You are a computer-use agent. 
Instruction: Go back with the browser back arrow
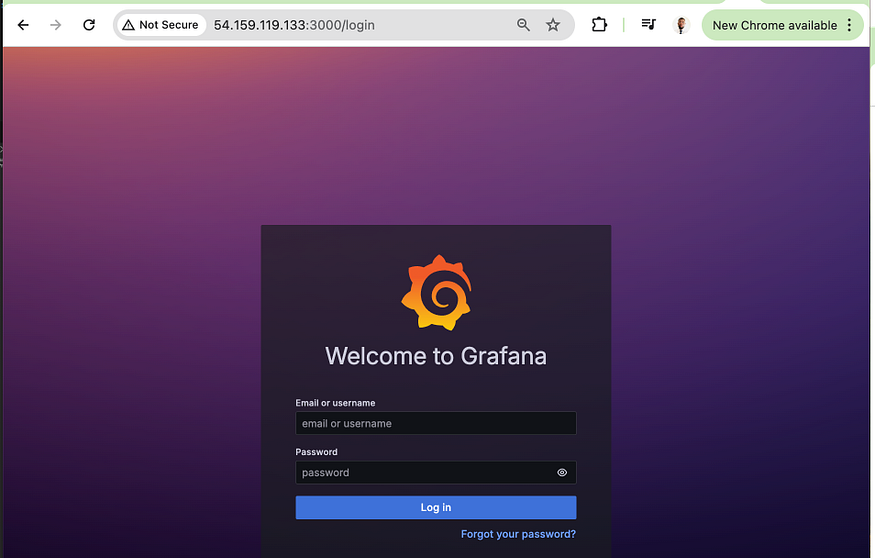23,25
